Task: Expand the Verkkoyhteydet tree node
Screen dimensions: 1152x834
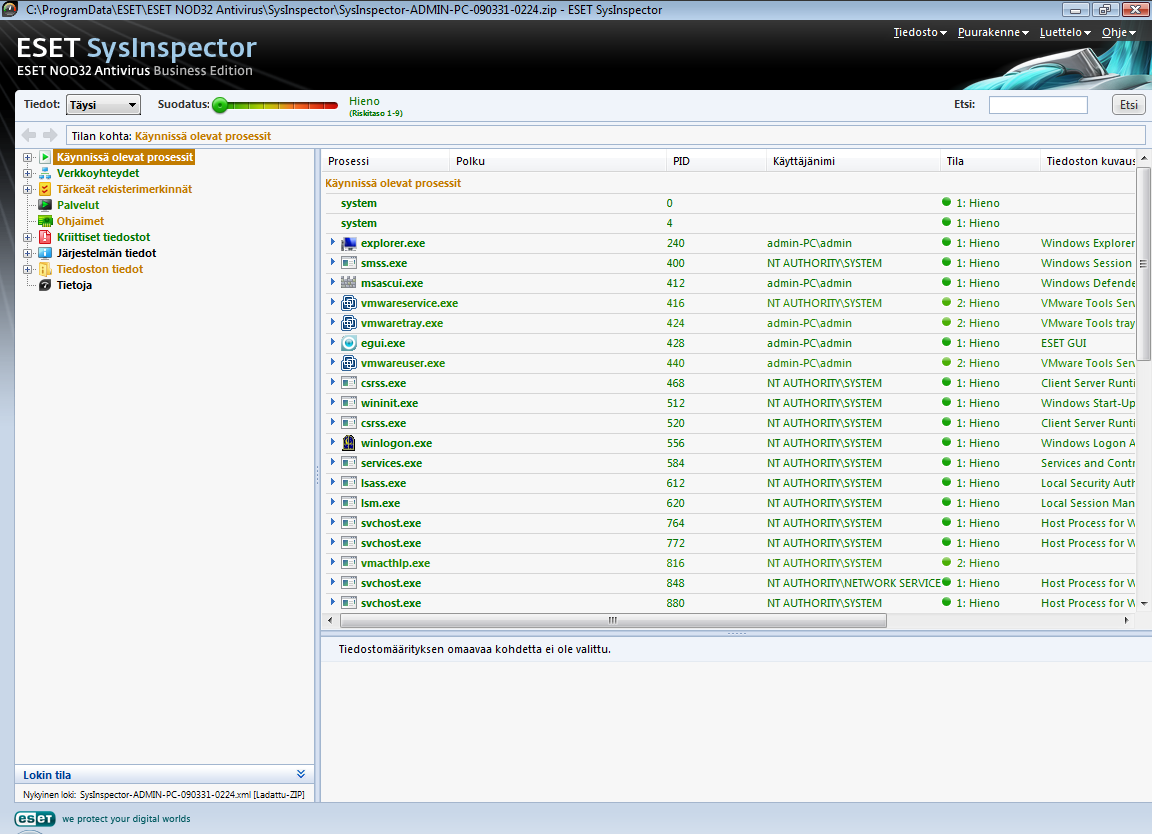Action: point(27,173)
